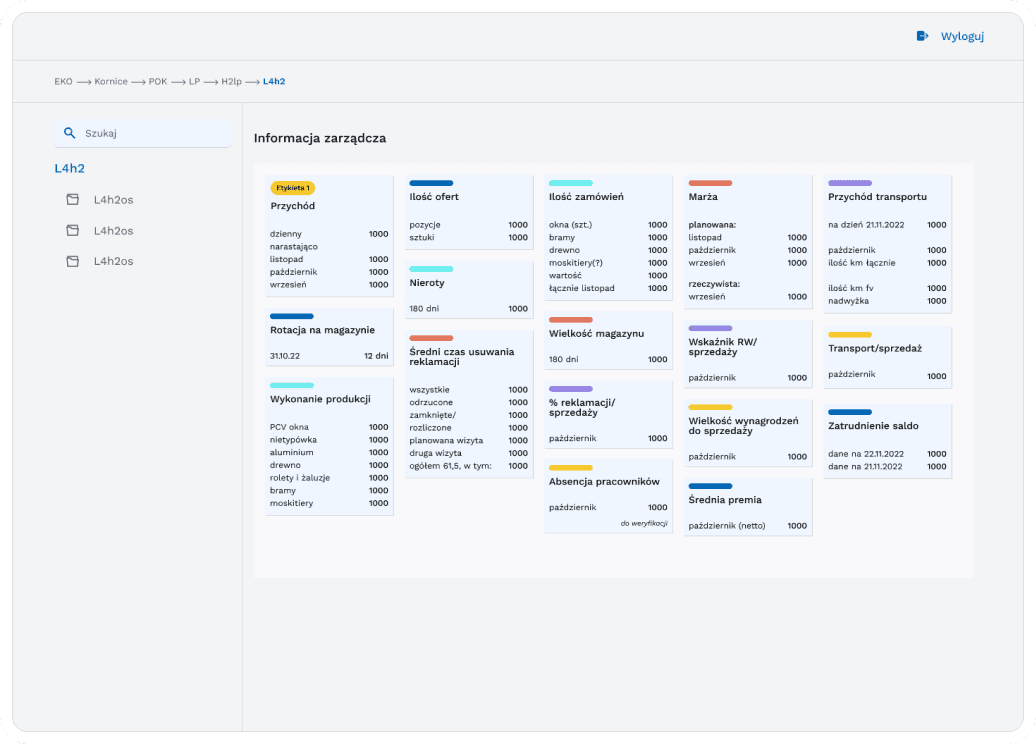Open the Przychód card title

pos(293,206)
